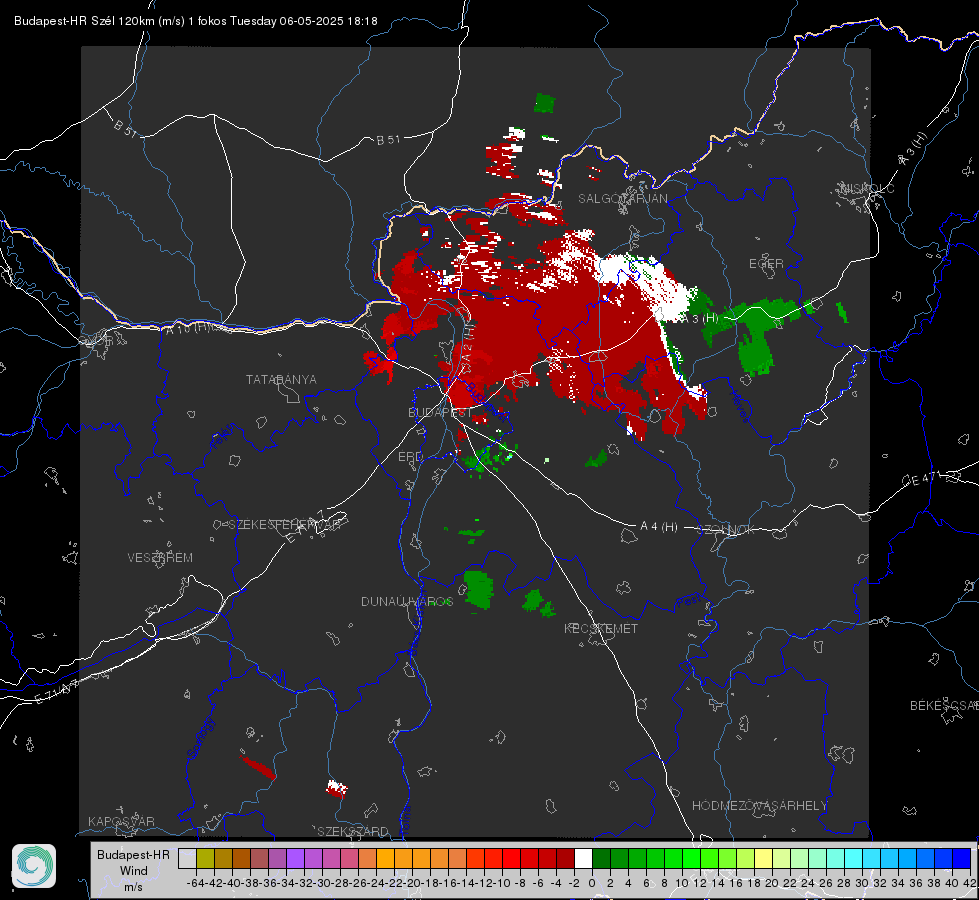Select the TATABANYA city label
The image size is (979, 900).
[x=281, y=380]
